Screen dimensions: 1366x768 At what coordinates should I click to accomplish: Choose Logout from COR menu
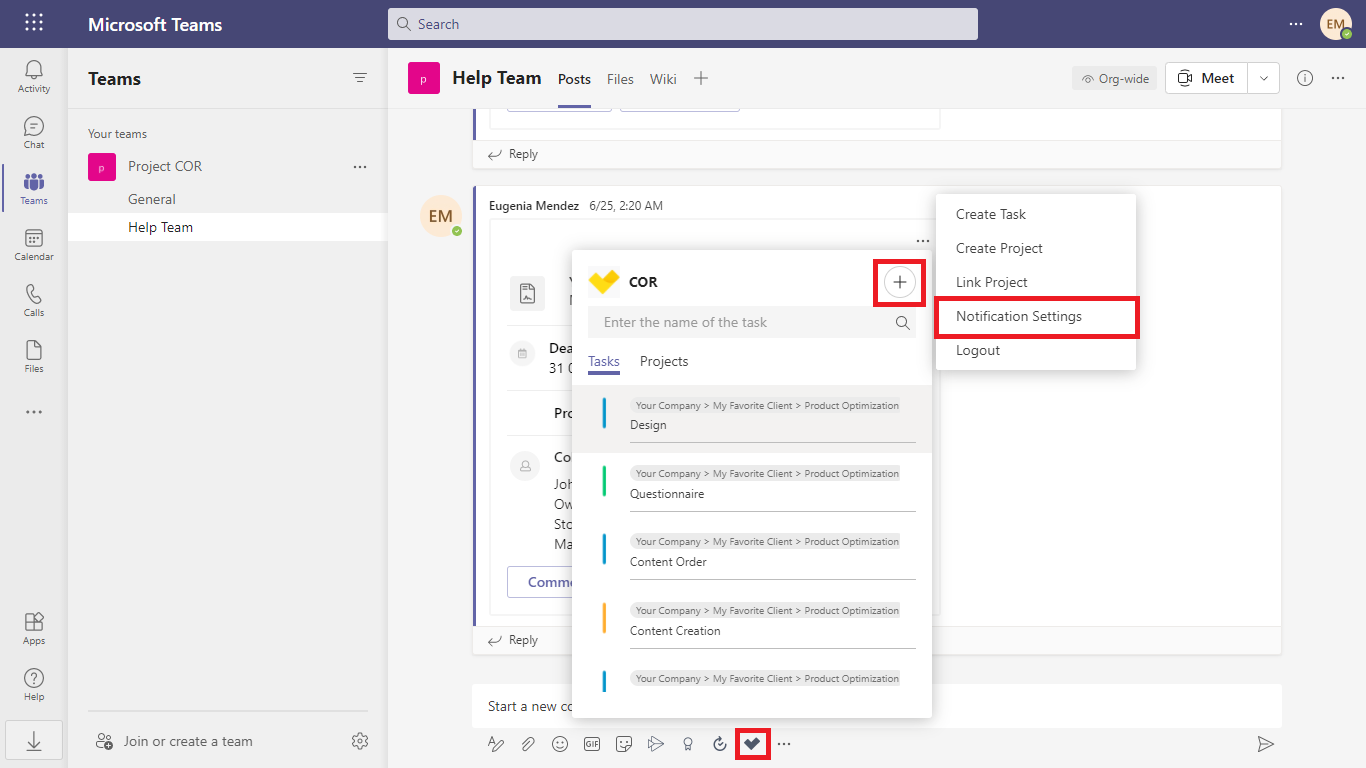click(x=1036, y=350)
